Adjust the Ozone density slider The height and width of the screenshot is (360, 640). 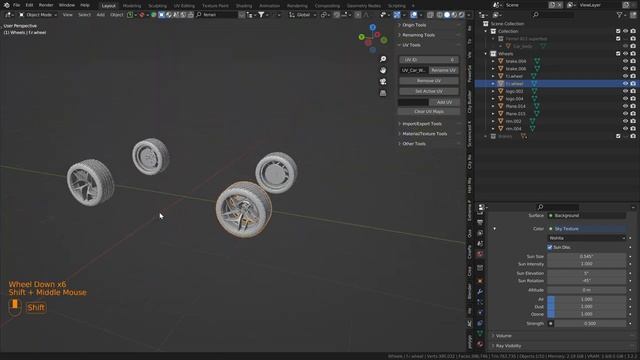(587, 314)
